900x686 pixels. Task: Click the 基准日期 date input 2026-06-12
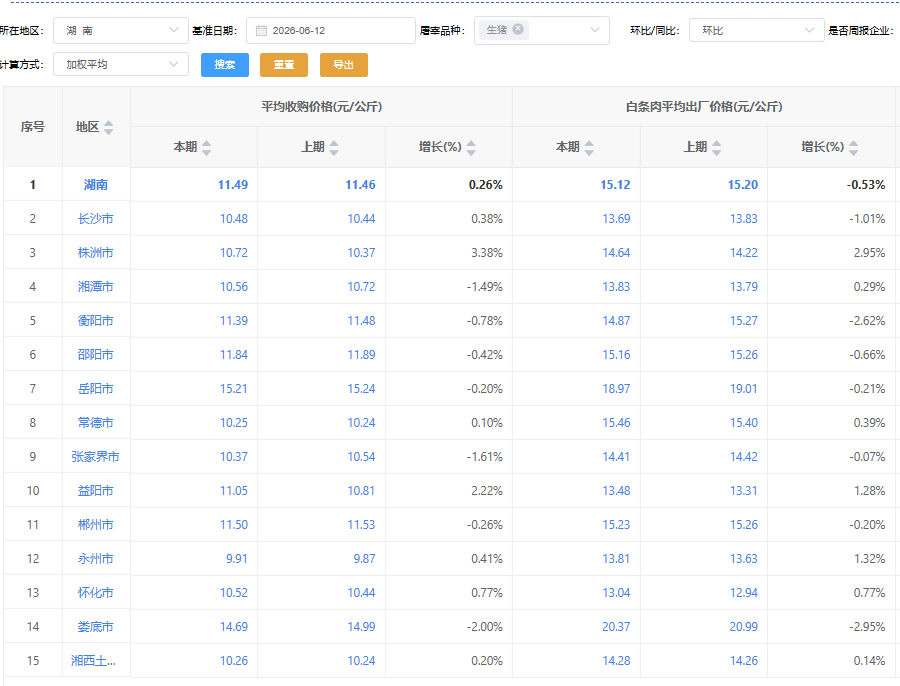(331, 30)
